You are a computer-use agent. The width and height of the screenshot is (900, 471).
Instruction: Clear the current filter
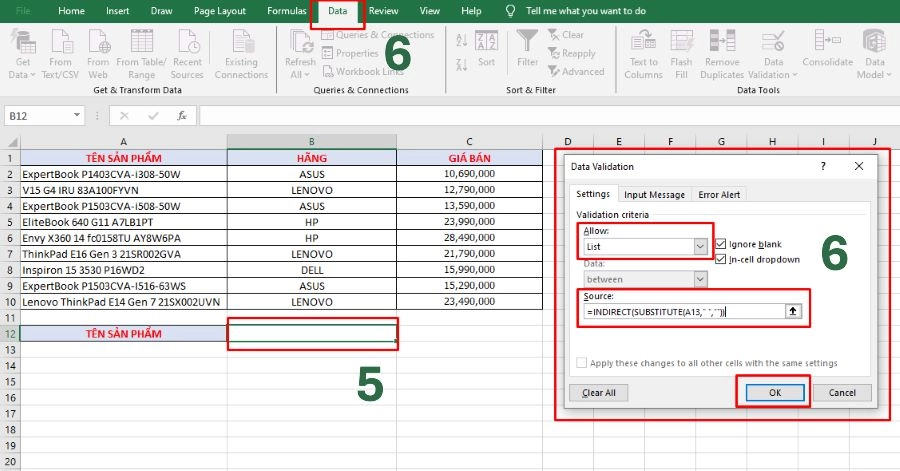click(566, 35)
